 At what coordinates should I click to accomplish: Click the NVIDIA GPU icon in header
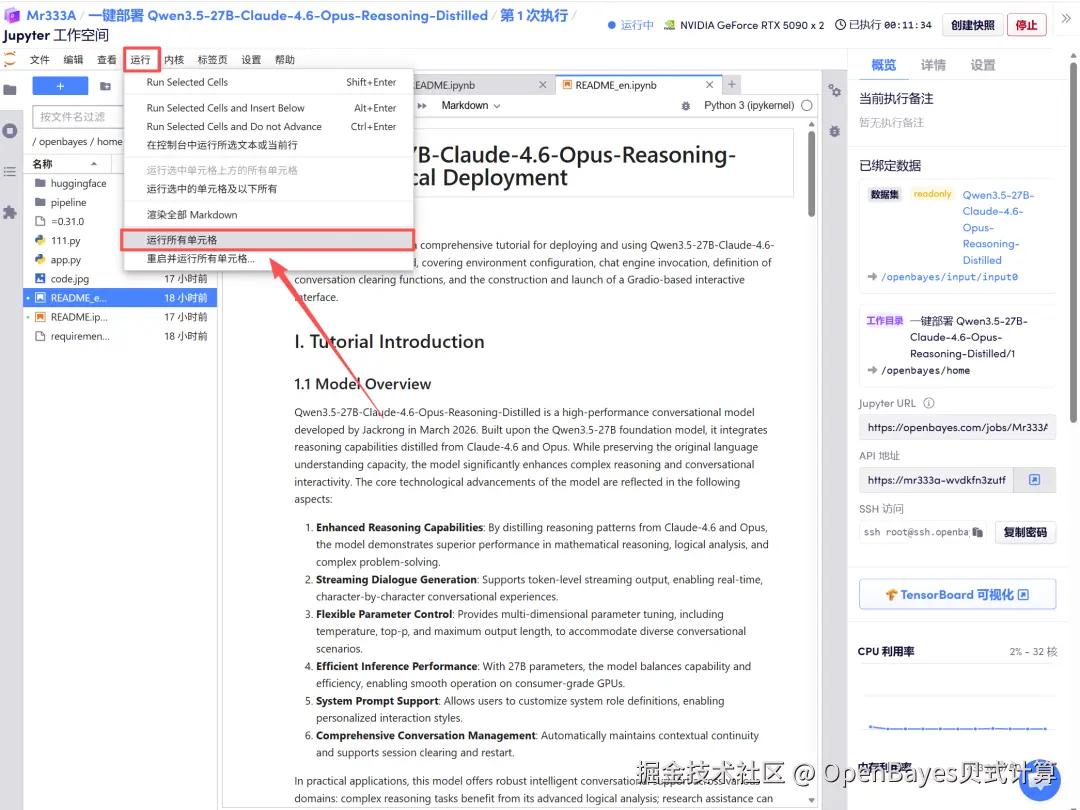pos(669,25)
